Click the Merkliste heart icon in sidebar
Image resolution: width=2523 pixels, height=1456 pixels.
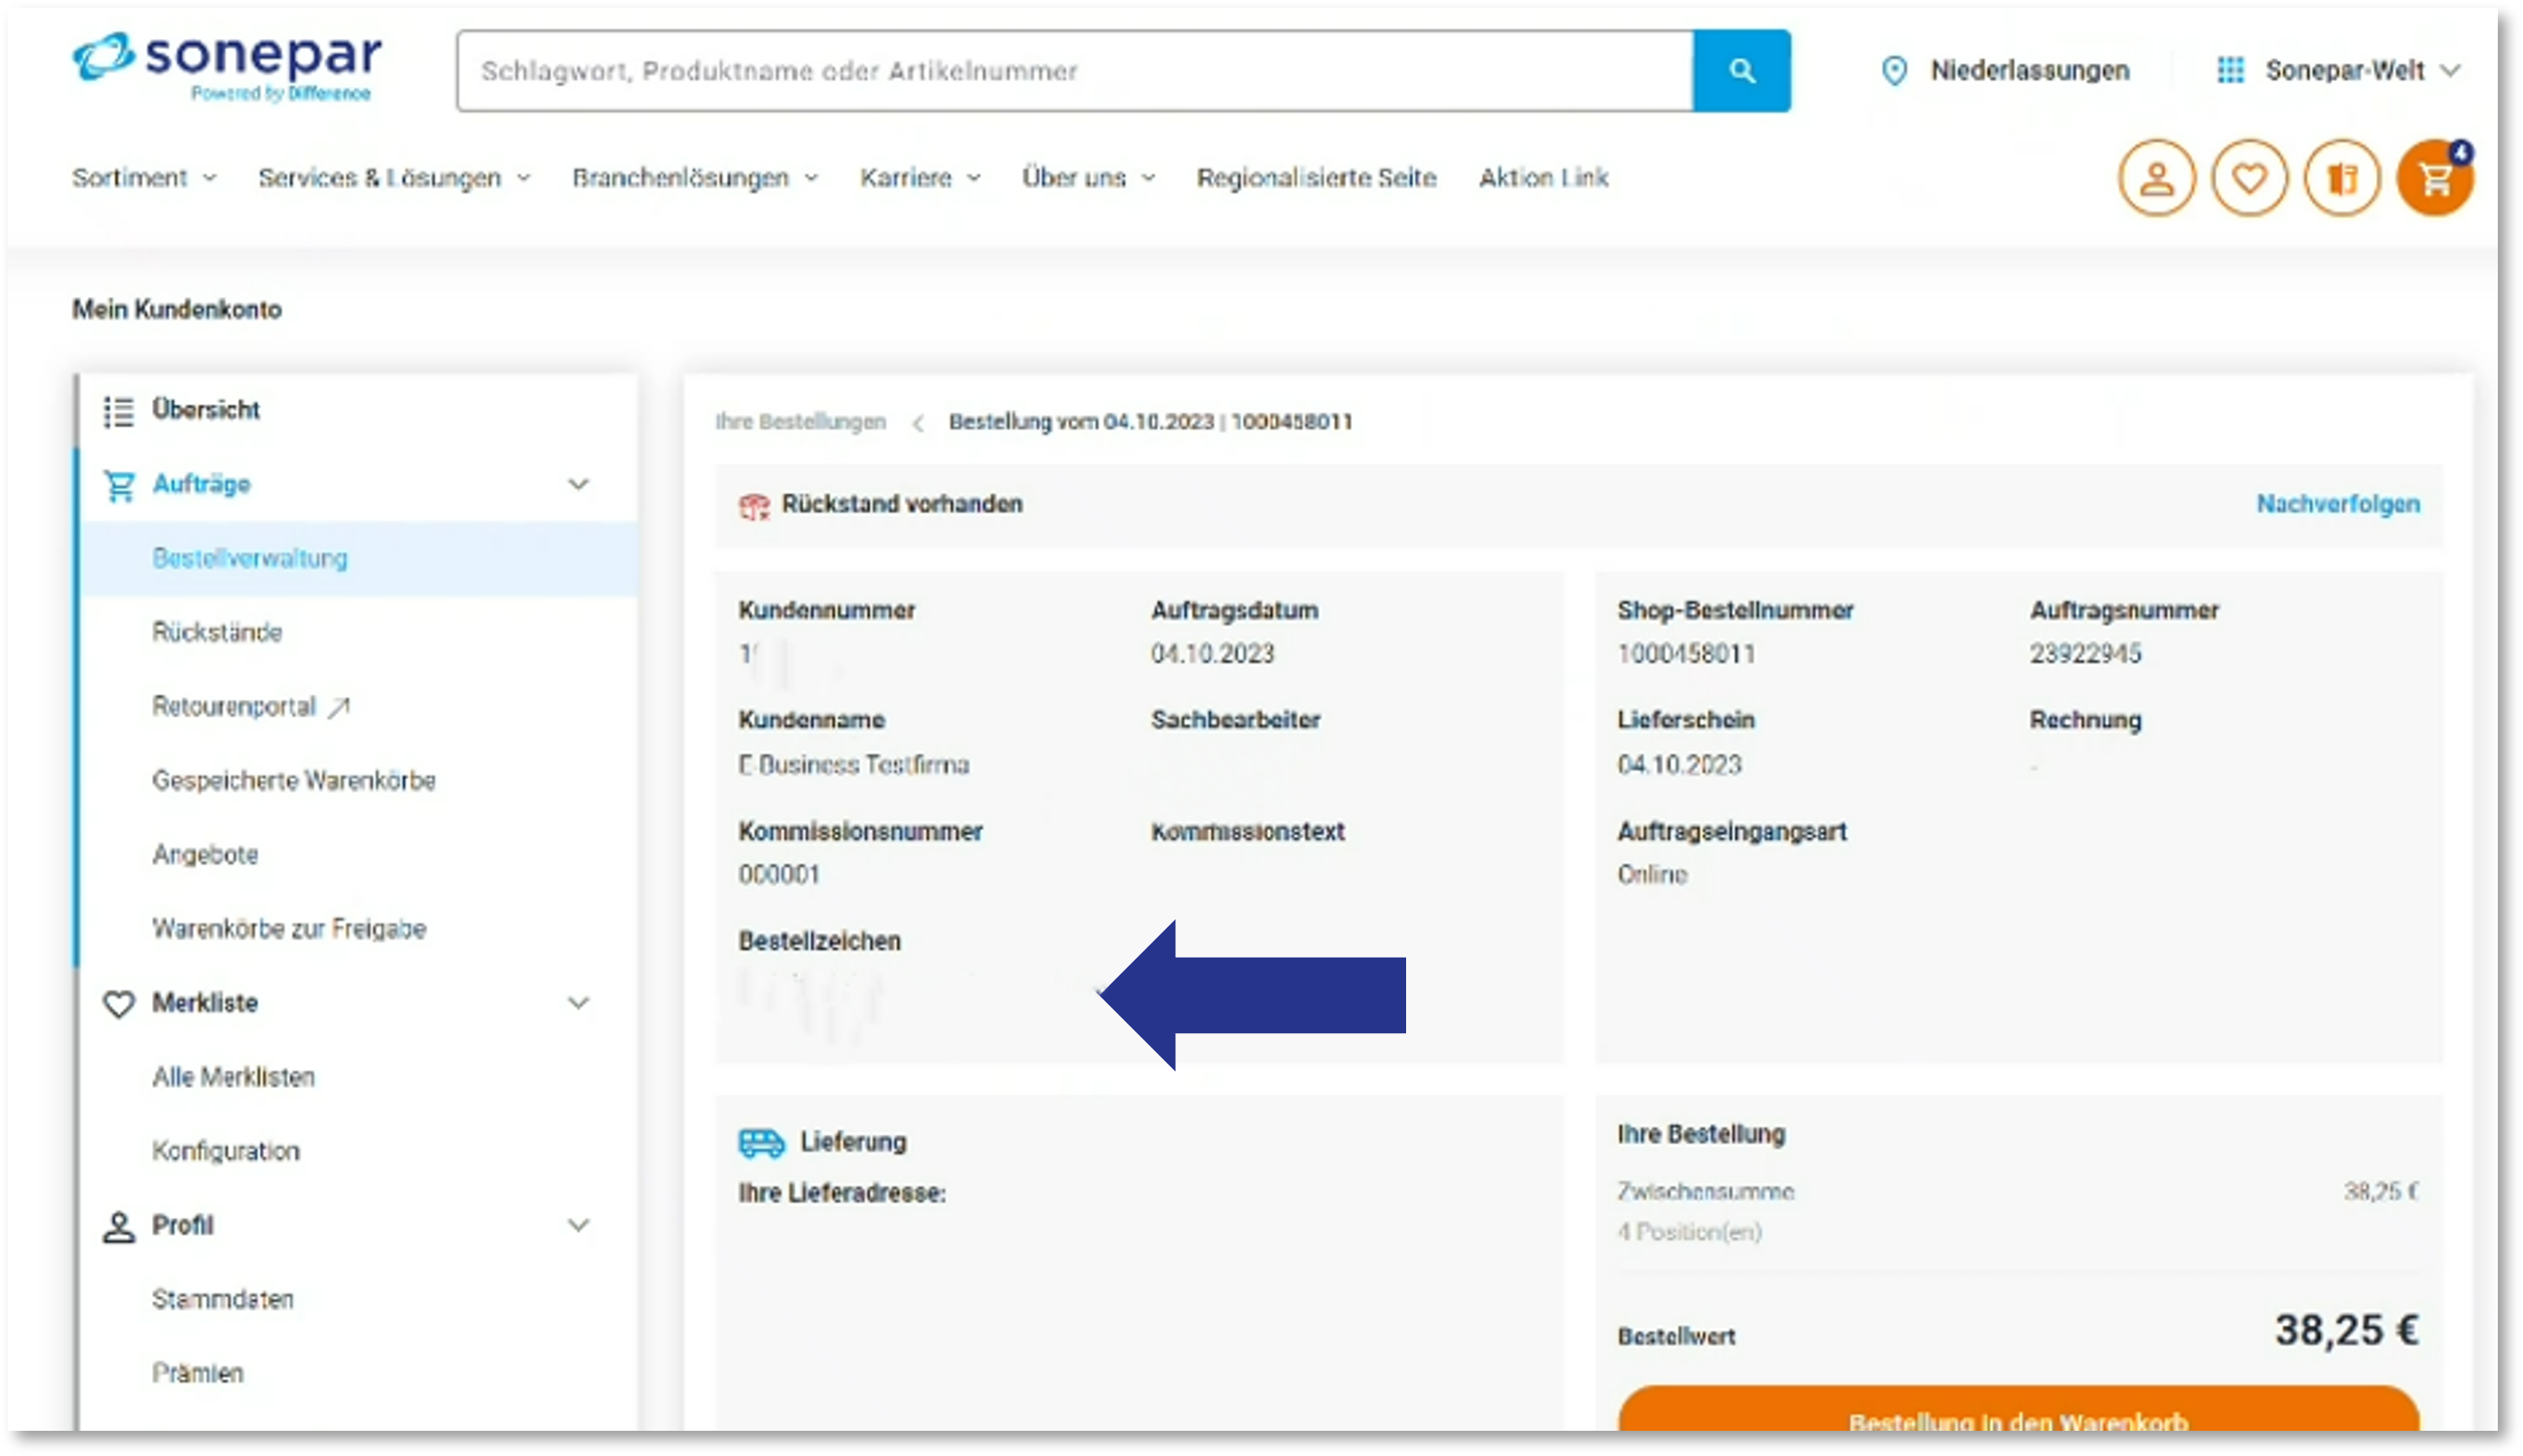pos(119,1004)
